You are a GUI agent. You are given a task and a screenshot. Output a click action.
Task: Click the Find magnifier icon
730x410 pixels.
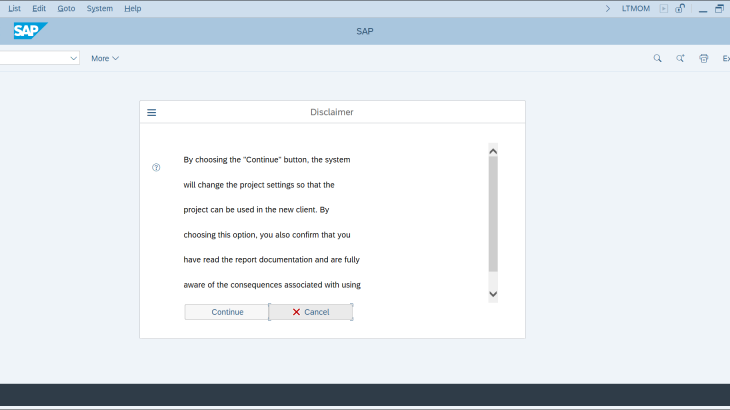(657, 58)
